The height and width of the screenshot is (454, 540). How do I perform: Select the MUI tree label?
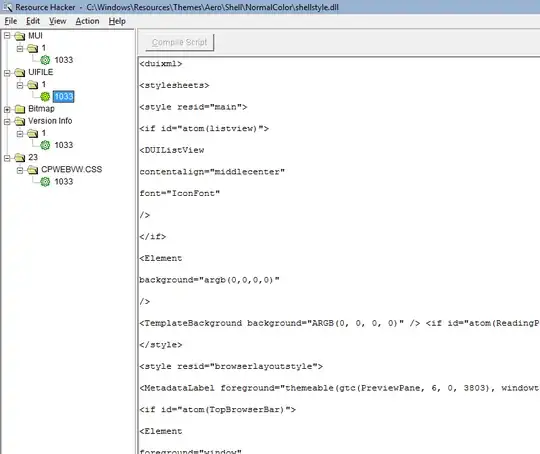pyautogui.click(x=35, y=36)
